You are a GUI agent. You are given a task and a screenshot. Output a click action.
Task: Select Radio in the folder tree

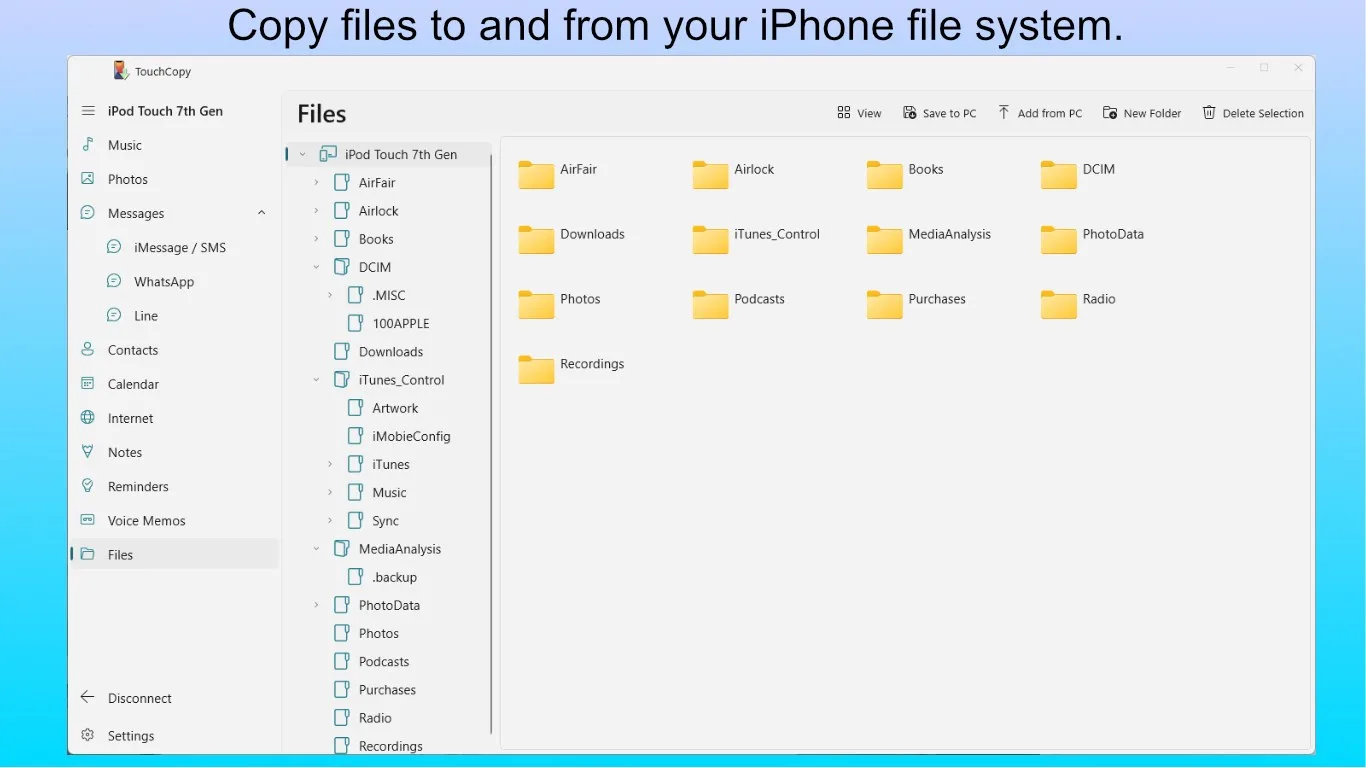click(x=375, y=717)
